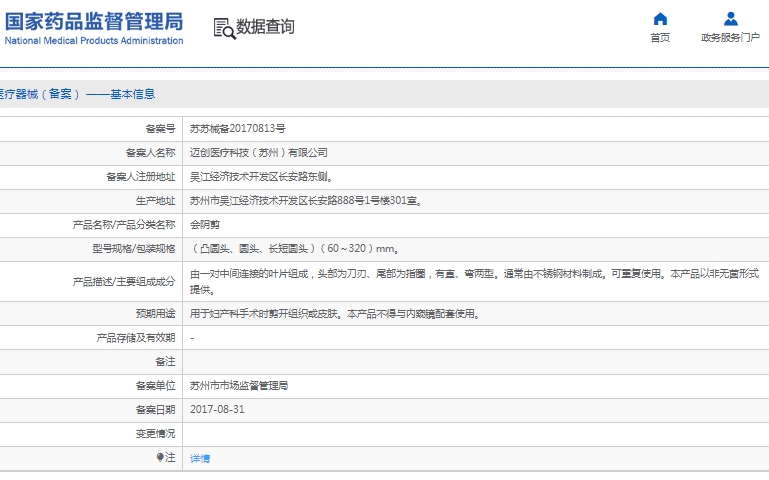Viewport: 769px width, 480px height.
Task: Select the 备案号 label cell
Action: coord(160,128)
